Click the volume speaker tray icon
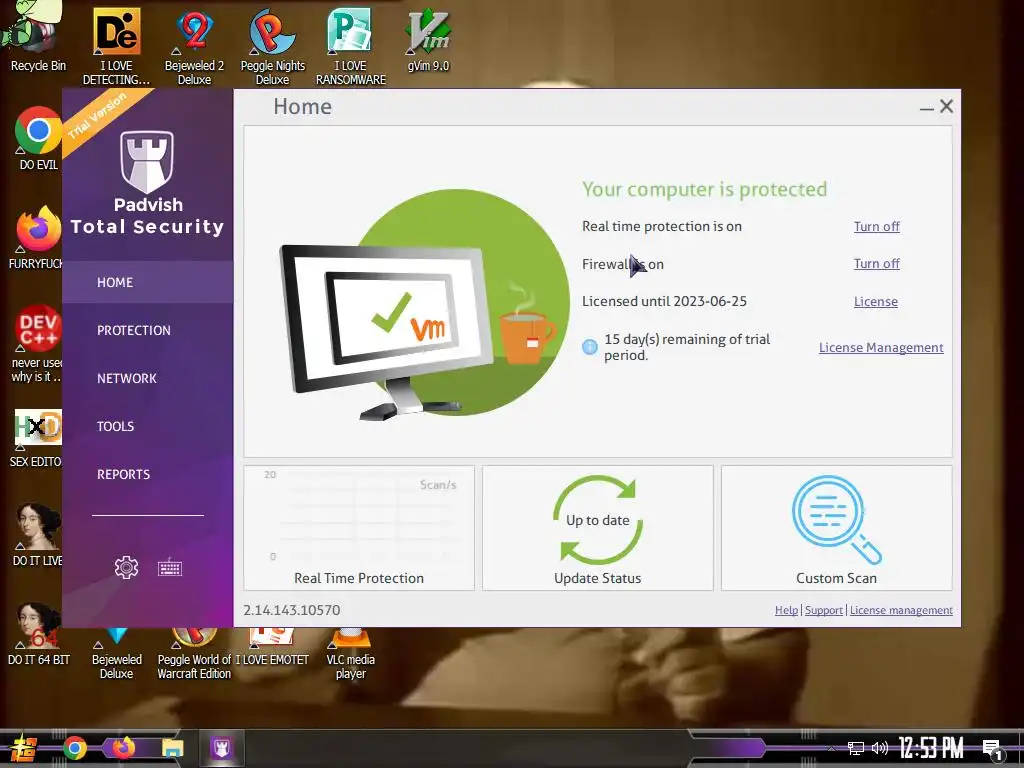This screenshot has height=768, width=1024. click(x=880, y=748)
